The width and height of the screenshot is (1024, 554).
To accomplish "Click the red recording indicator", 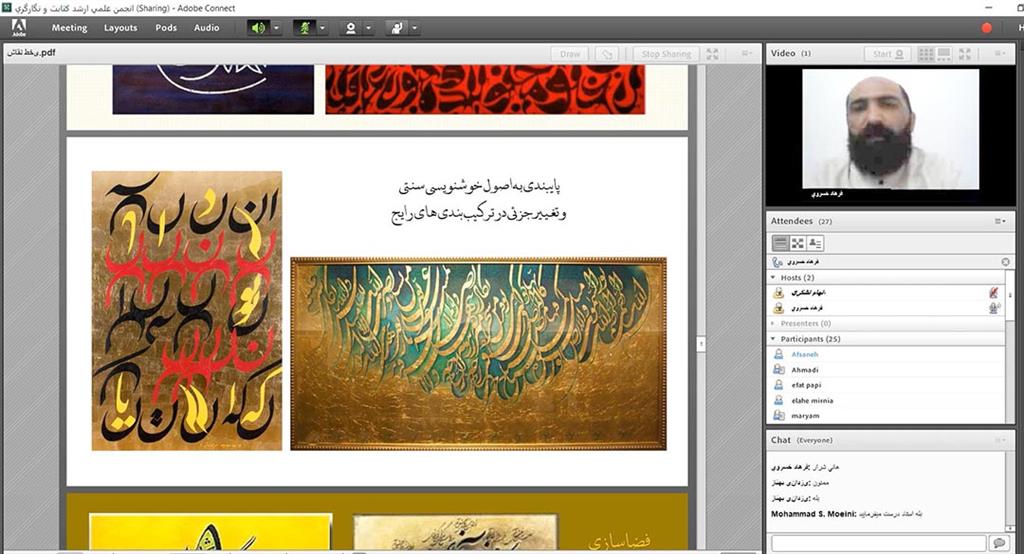I will click(986, 28).
